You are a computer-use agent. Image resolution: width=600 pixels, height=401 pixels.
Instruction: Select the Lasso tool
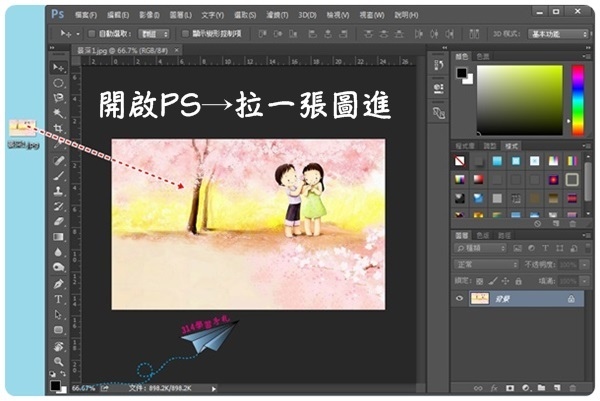click(59, 98)
